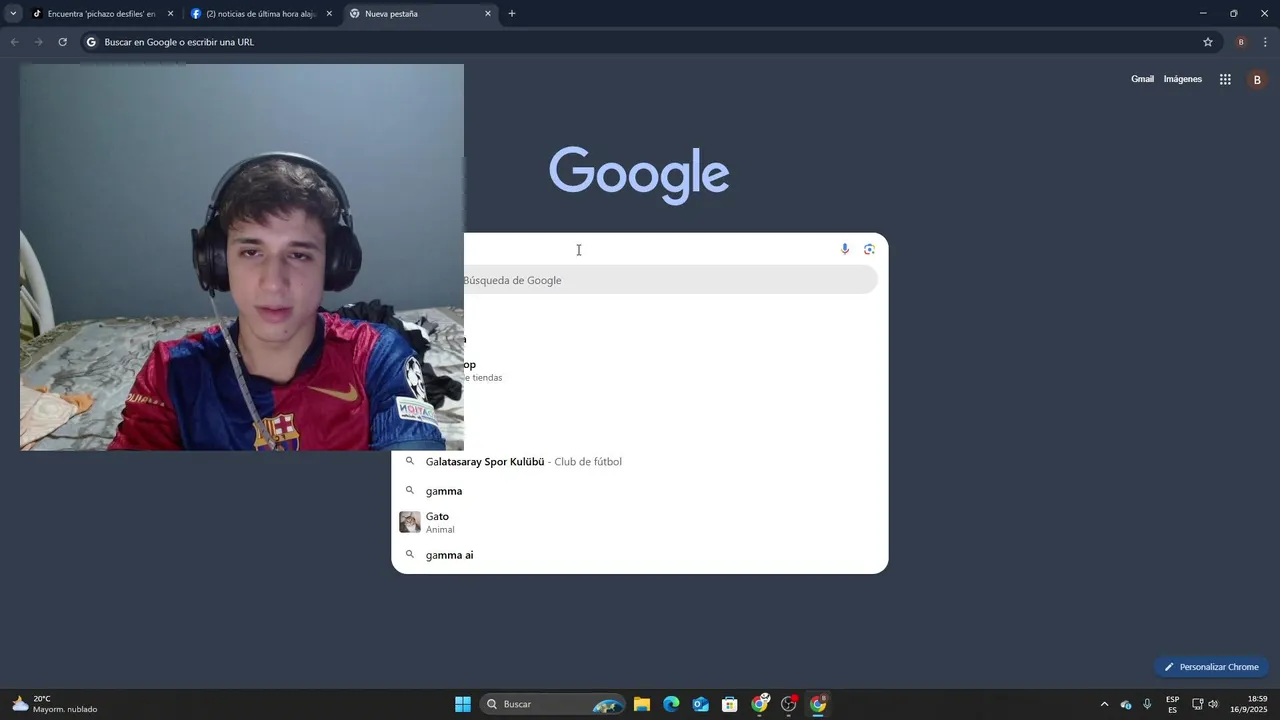This screenshot has width=1280, height=720.
Task: Open Outlook from the taskbar
Action: pyautogui.click(x=701, y=704)
